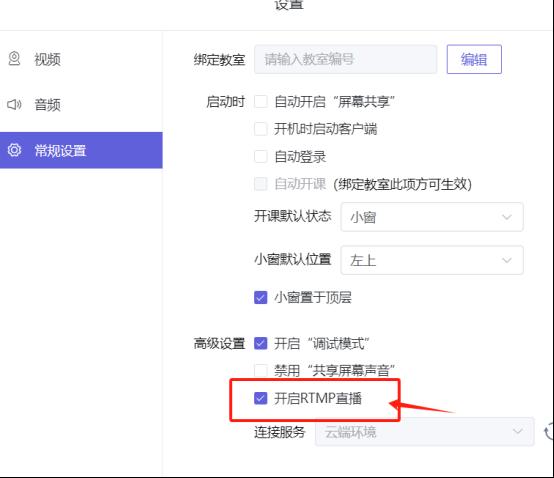Select the 常规设置 sidebar tab
Image resolution: width=554 pixels, height=478 pixels.
(81, 150)
